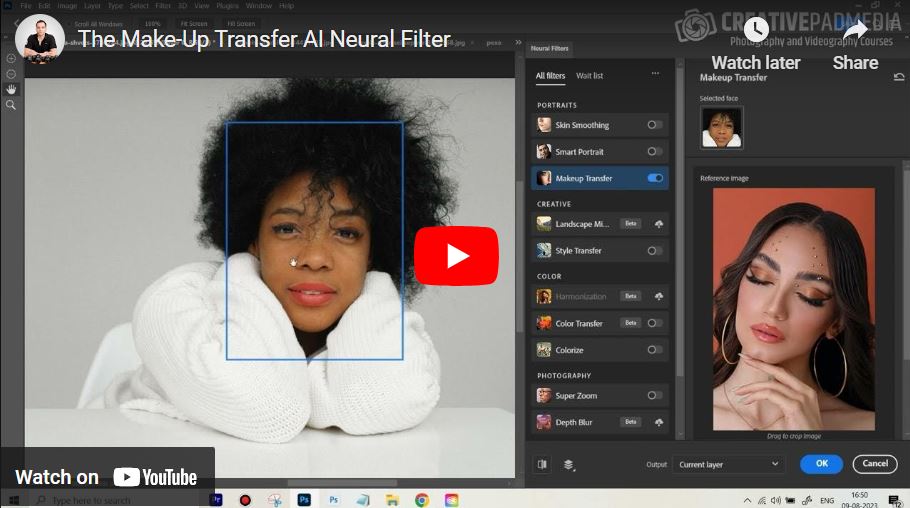Viewport: 910px width, 508px height.
Task: Open the Output Current layer dropdown
Action: [x=728, y=464]
